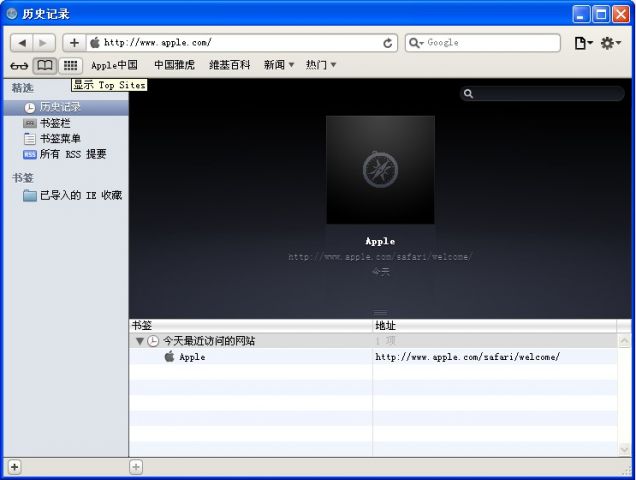Click the Google search field
The width and height of the screenshot is (636, 480).
click(x=490, y=43)
